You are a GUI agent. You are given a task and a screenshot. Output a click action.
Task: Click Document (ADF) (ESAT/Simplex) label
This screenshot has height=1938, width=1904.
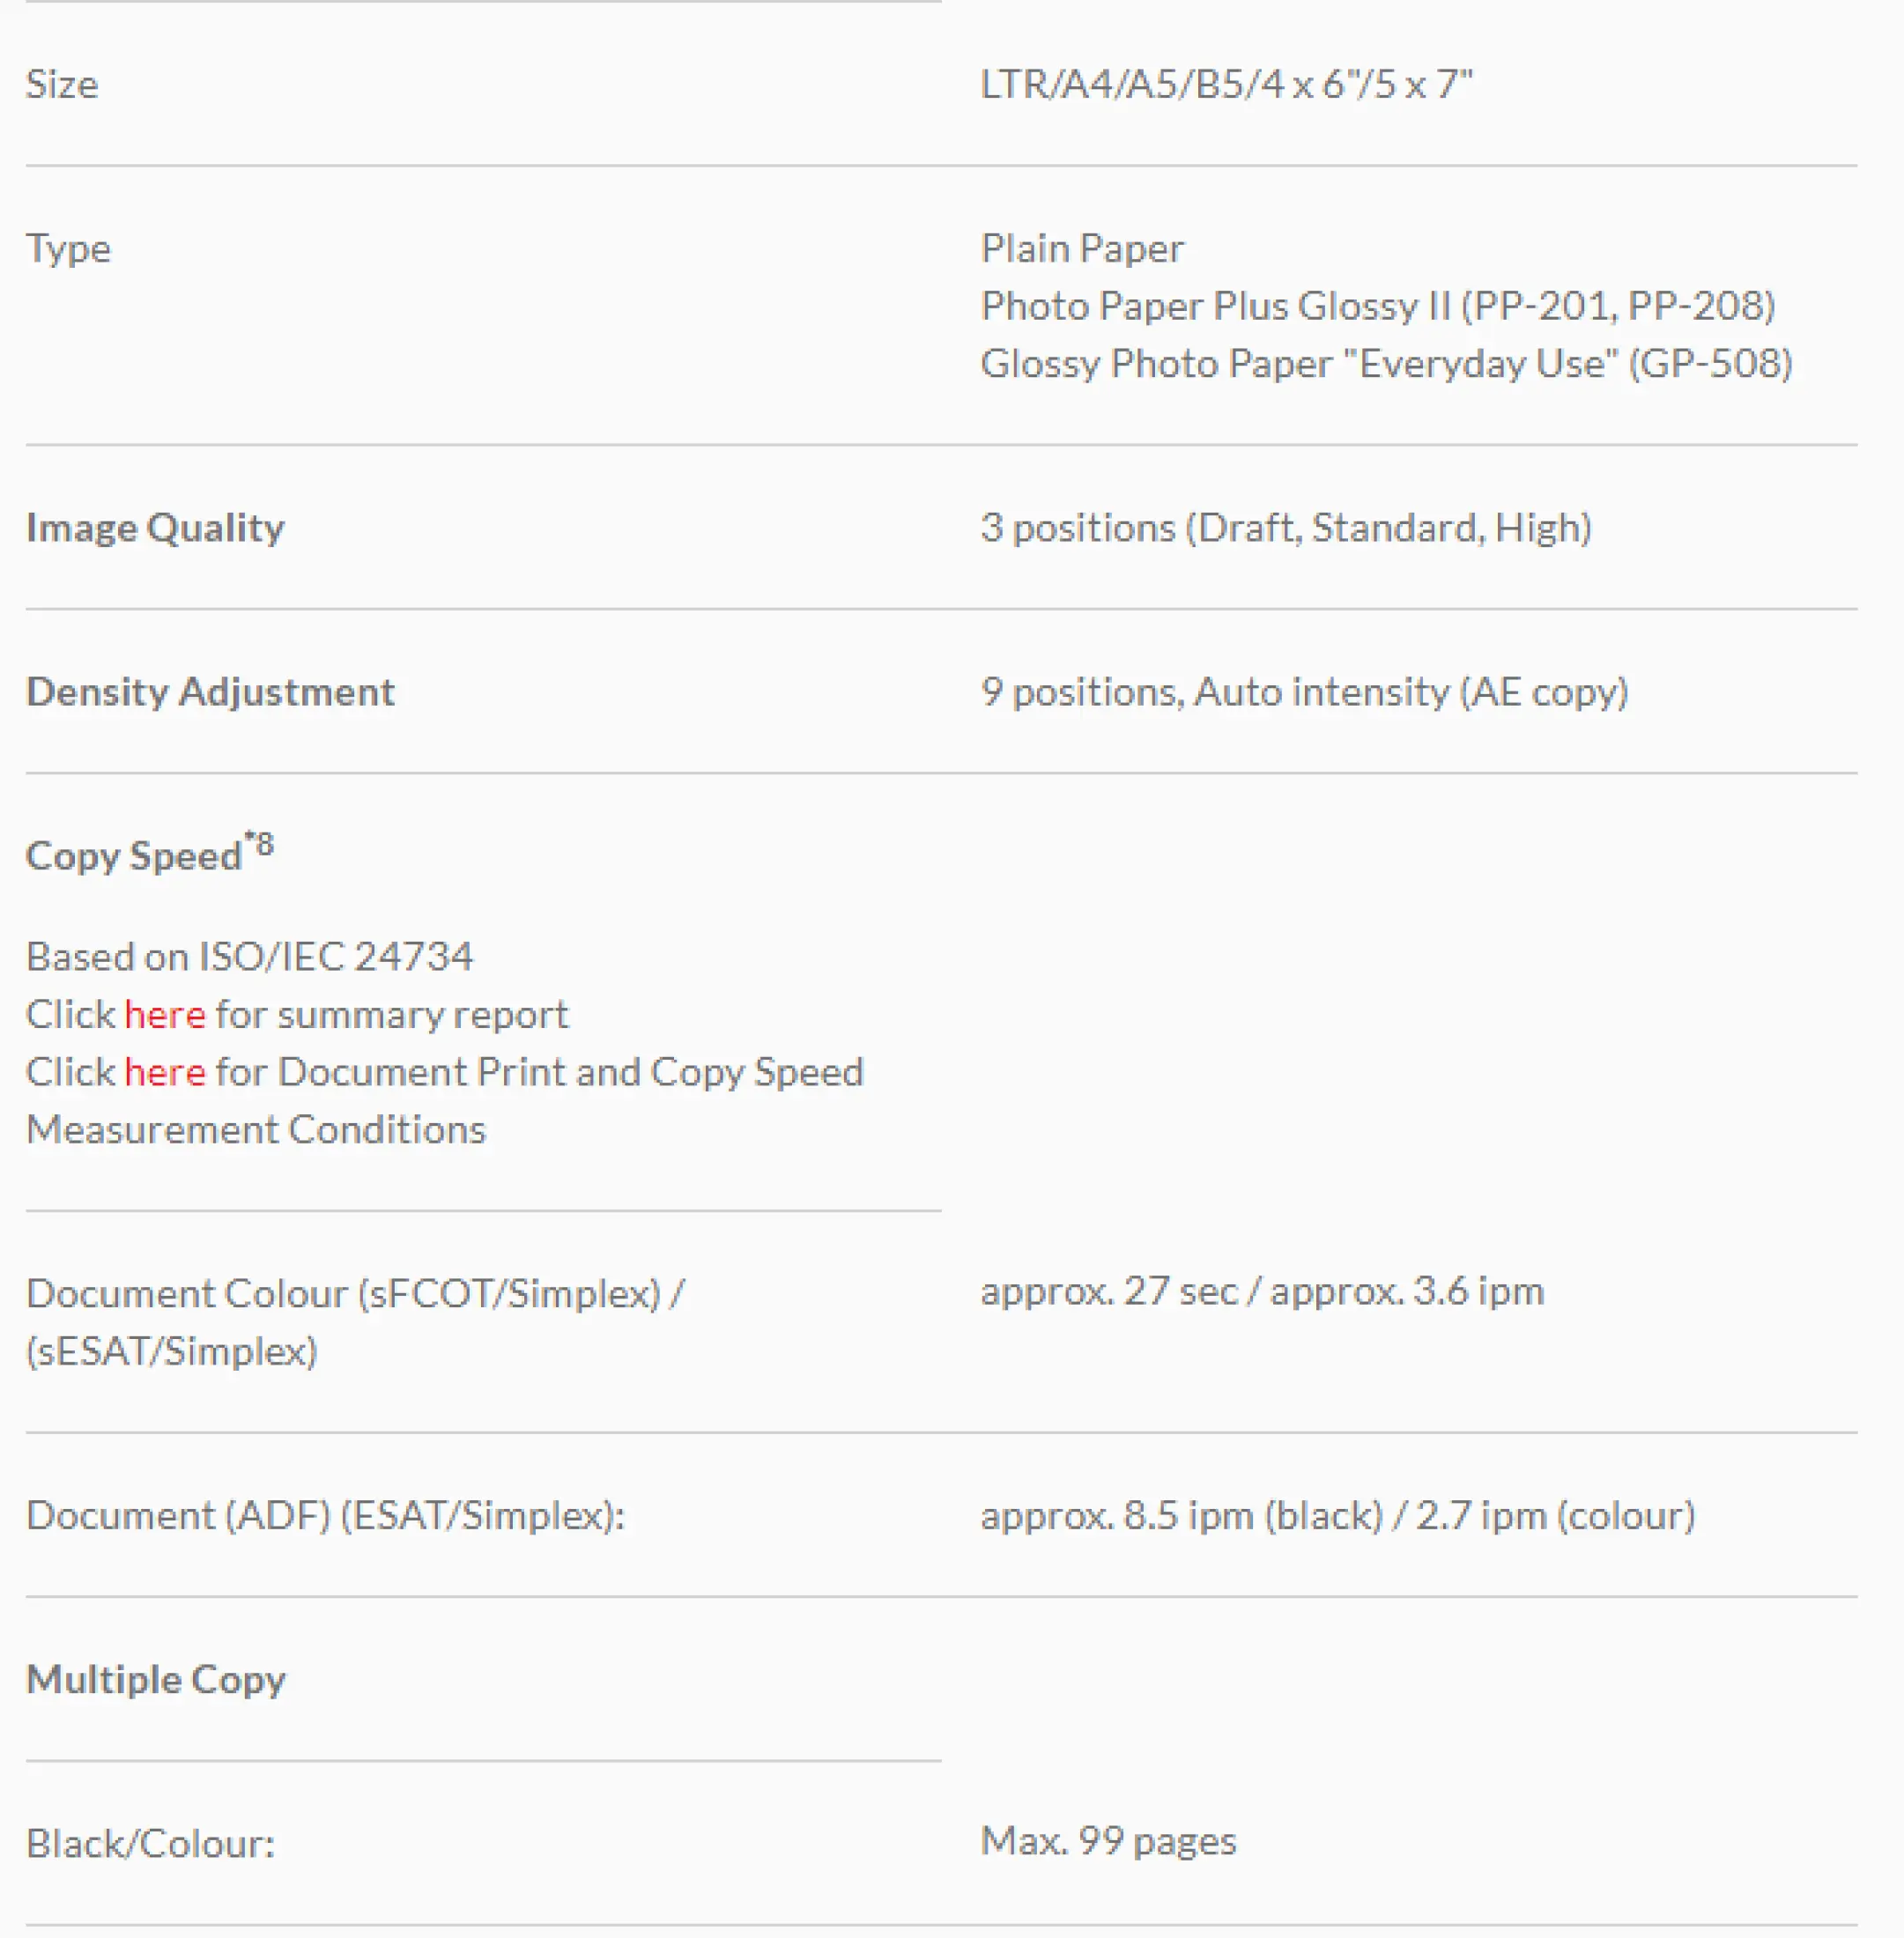[325, 1515]
